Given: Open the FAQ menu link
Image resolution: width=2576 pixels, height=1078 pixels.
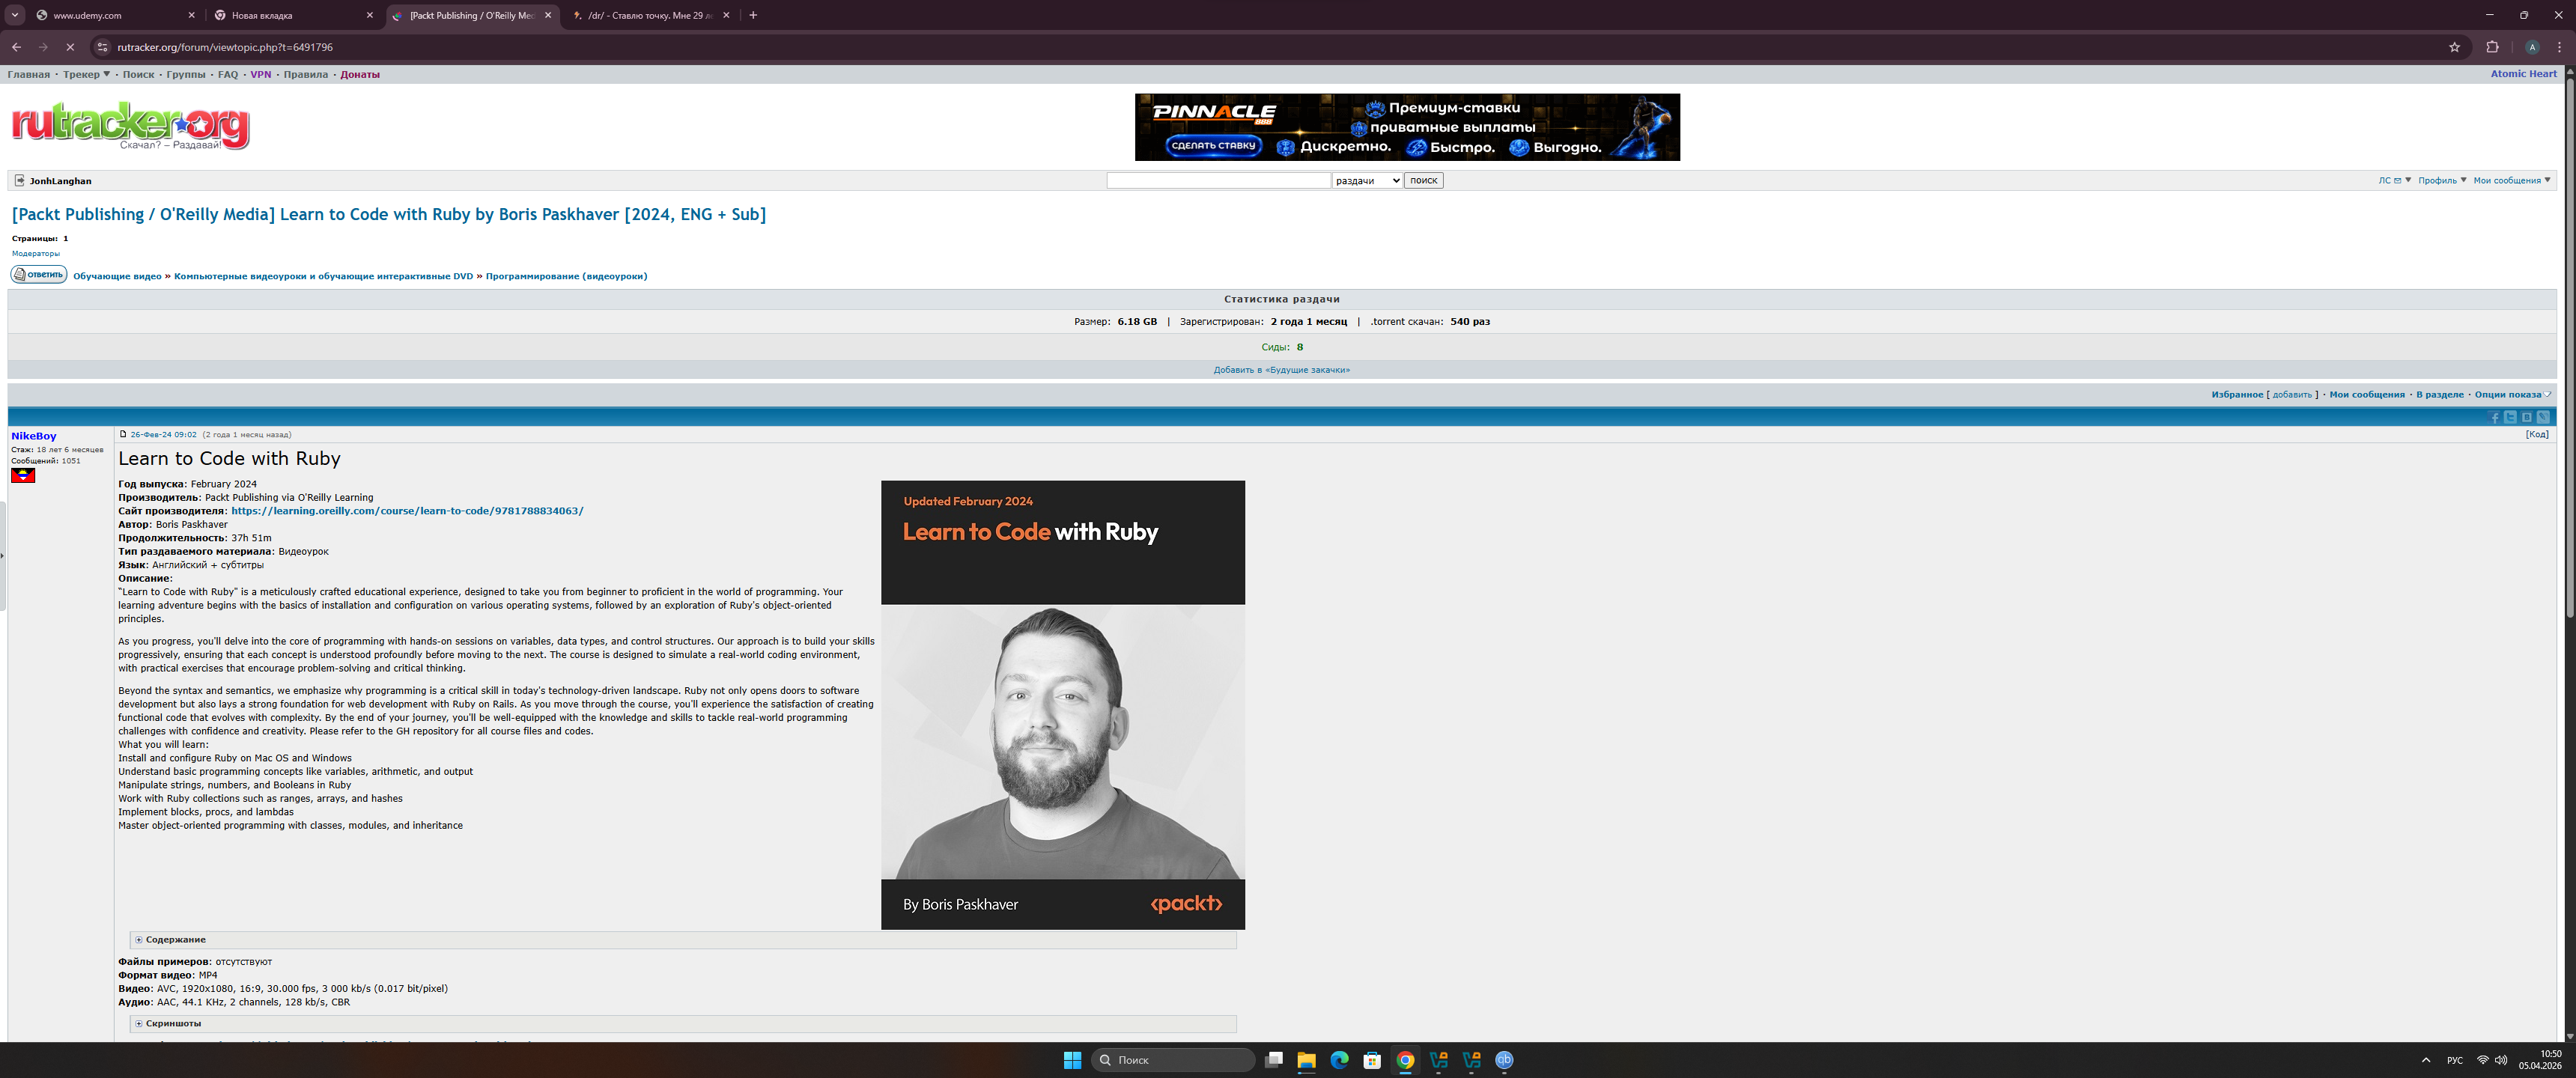Looking at the screenshot, I should [x=228, y=74].
